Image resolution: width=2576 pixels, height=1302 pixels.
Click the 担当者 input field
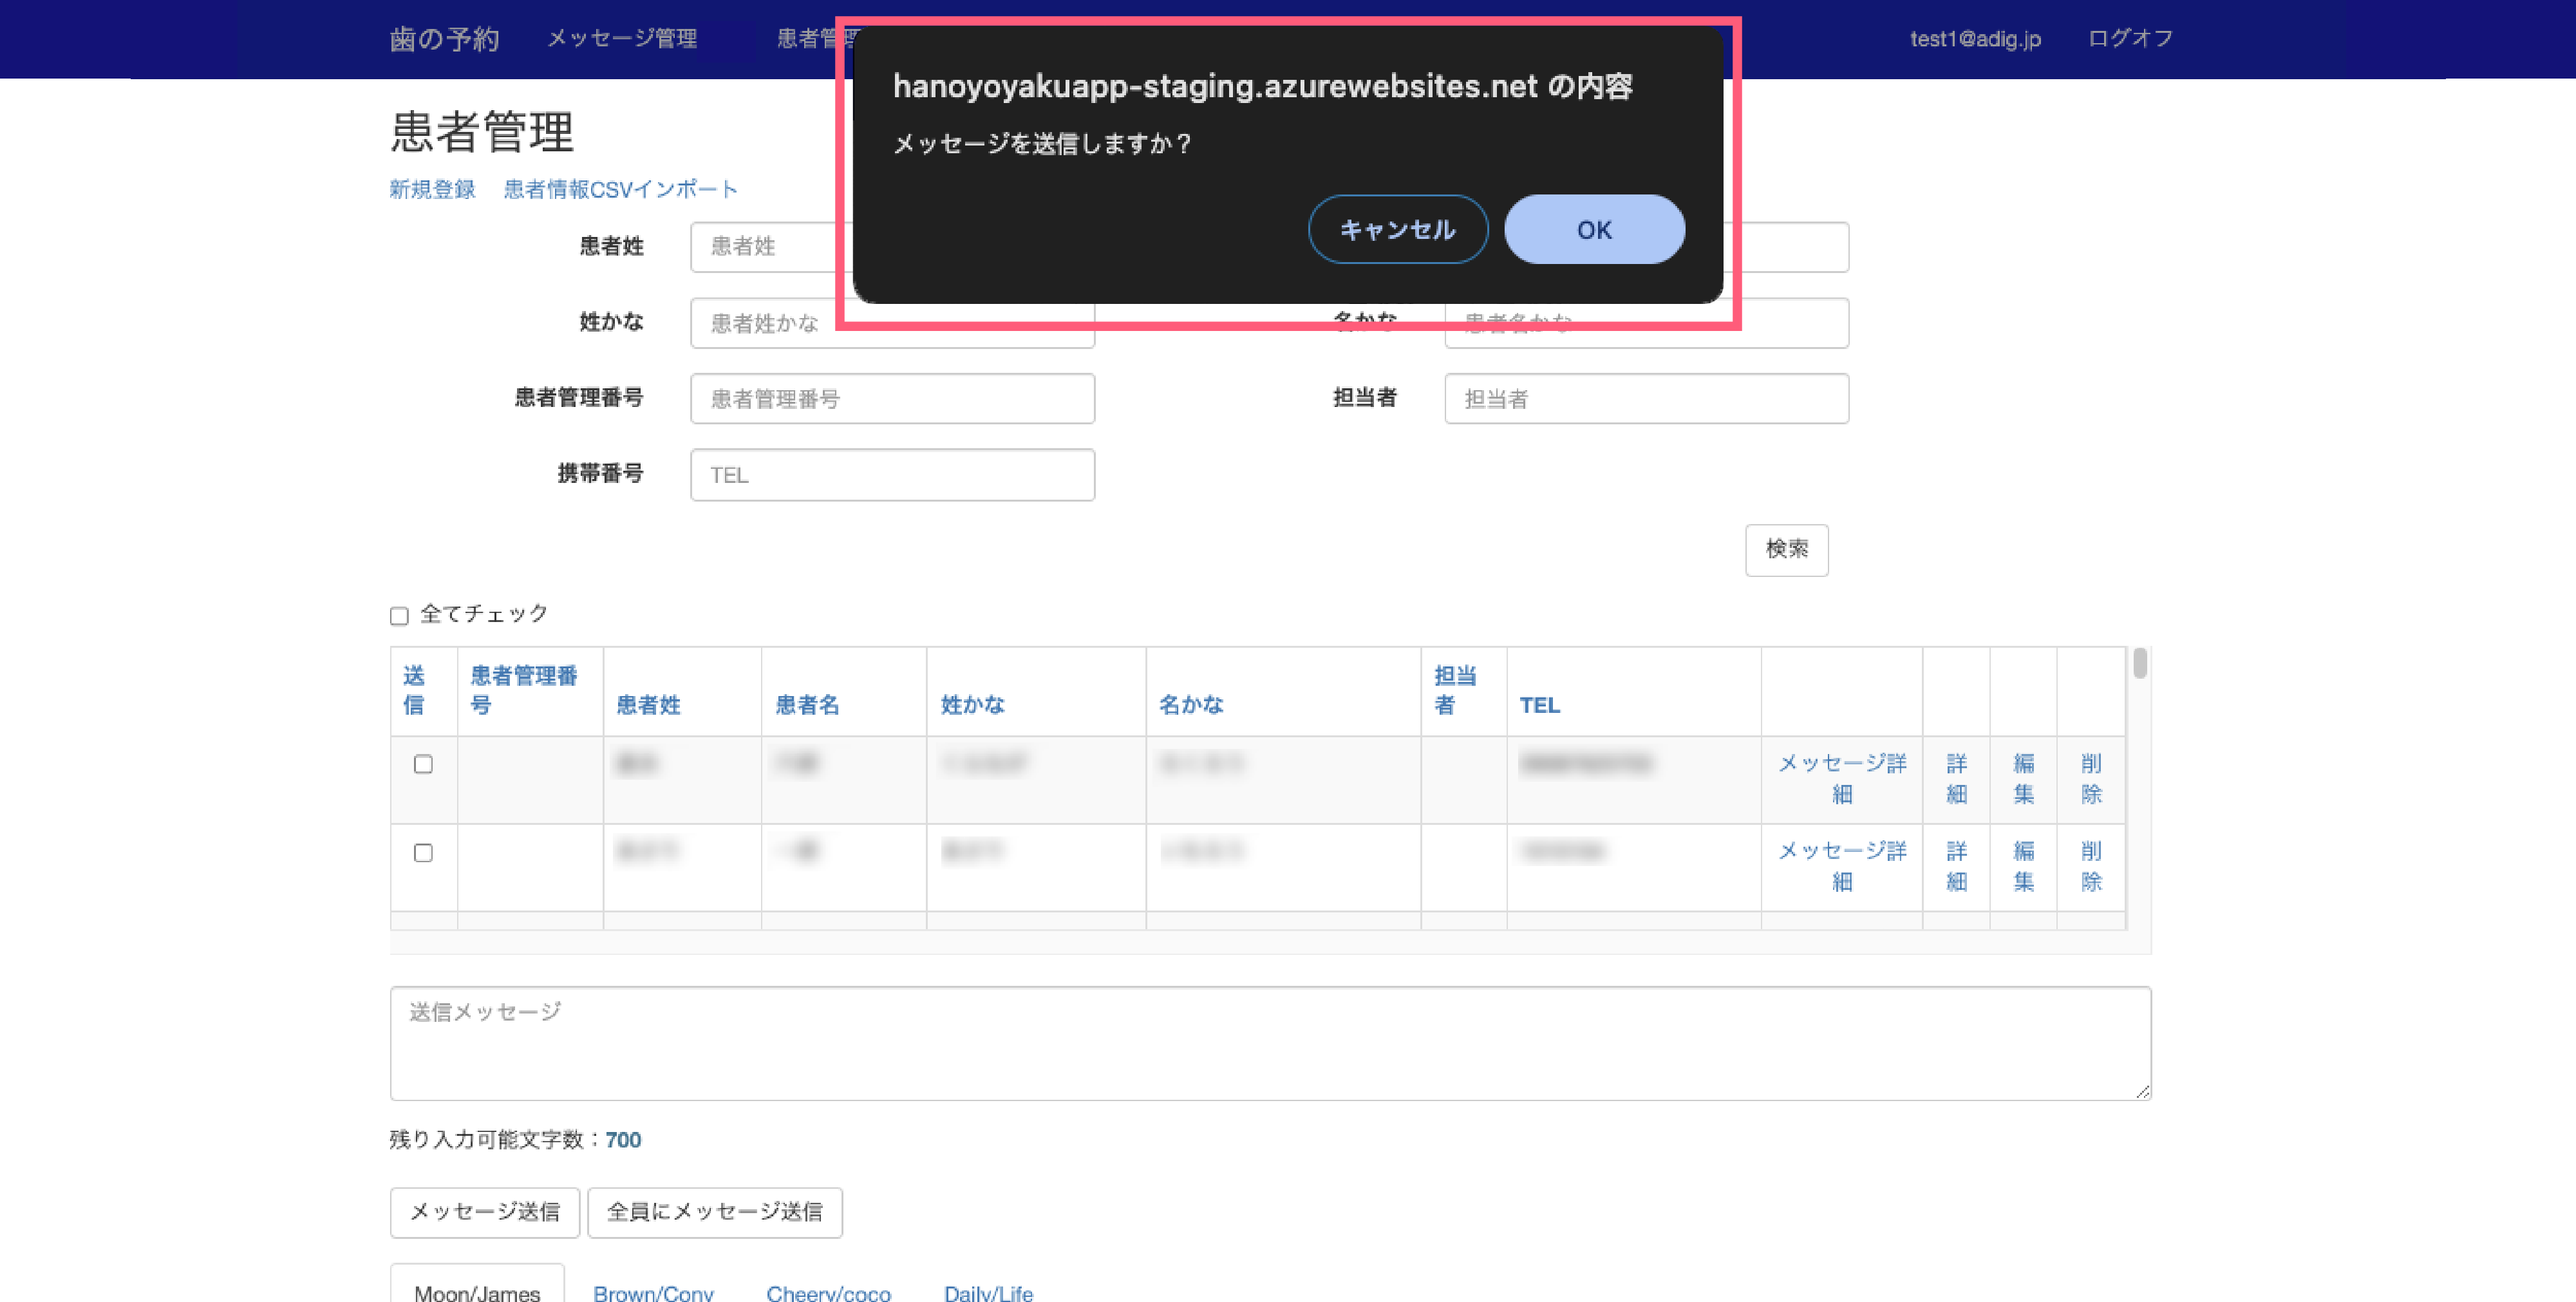coord(1646,399)
